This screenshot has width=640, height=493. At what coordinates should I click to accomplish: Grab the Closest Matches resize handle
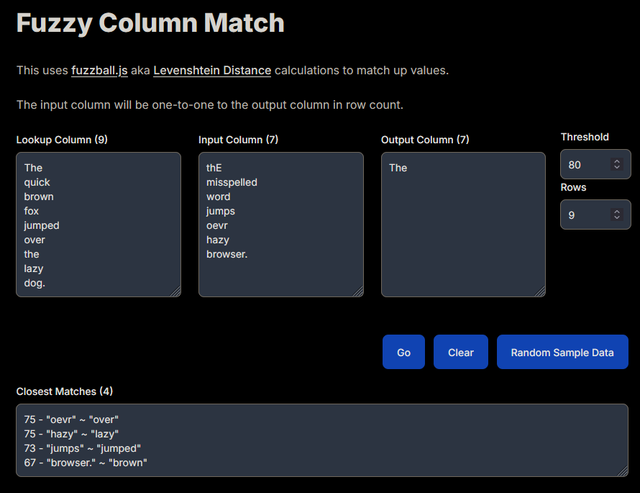623,472
